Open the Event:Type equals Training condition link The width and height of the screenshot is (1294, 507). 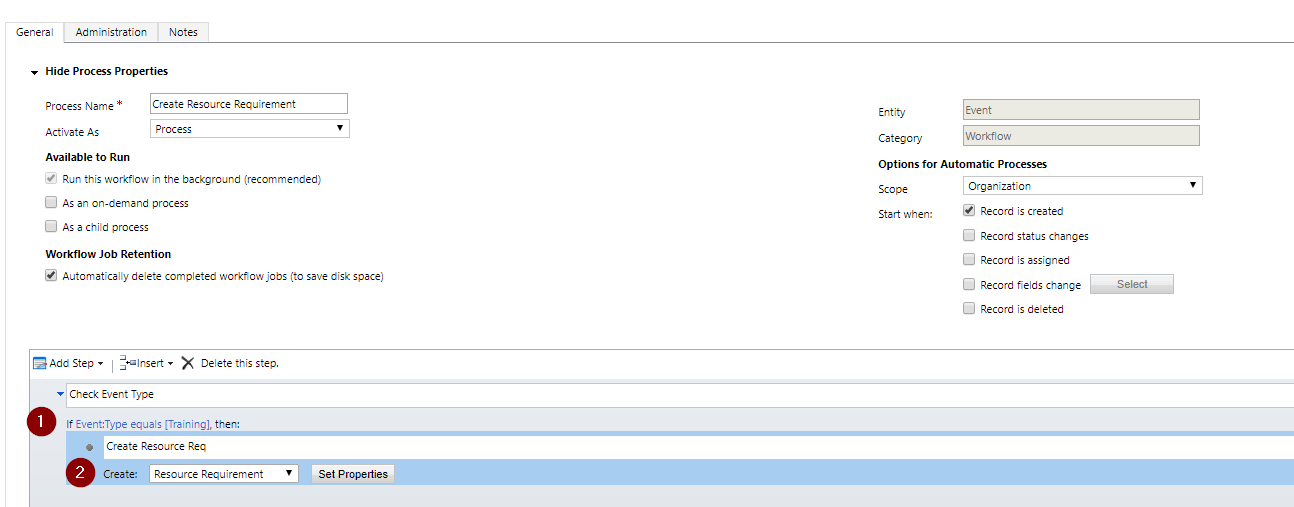(142, 424)
